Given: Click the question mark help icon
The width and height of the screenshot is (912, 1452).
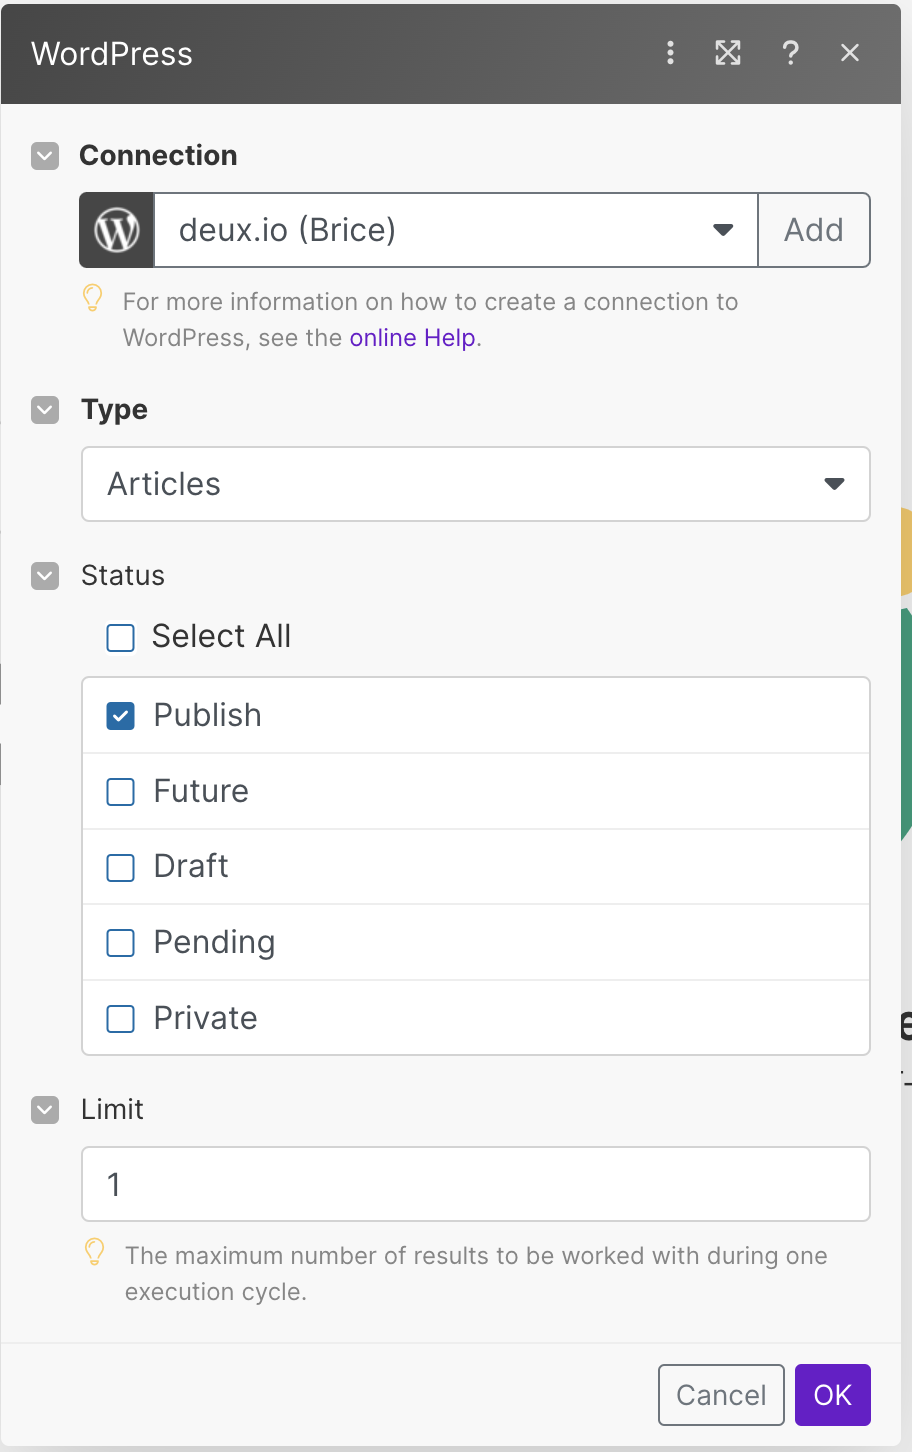Looking at the screenshot, I should (790, 53).
